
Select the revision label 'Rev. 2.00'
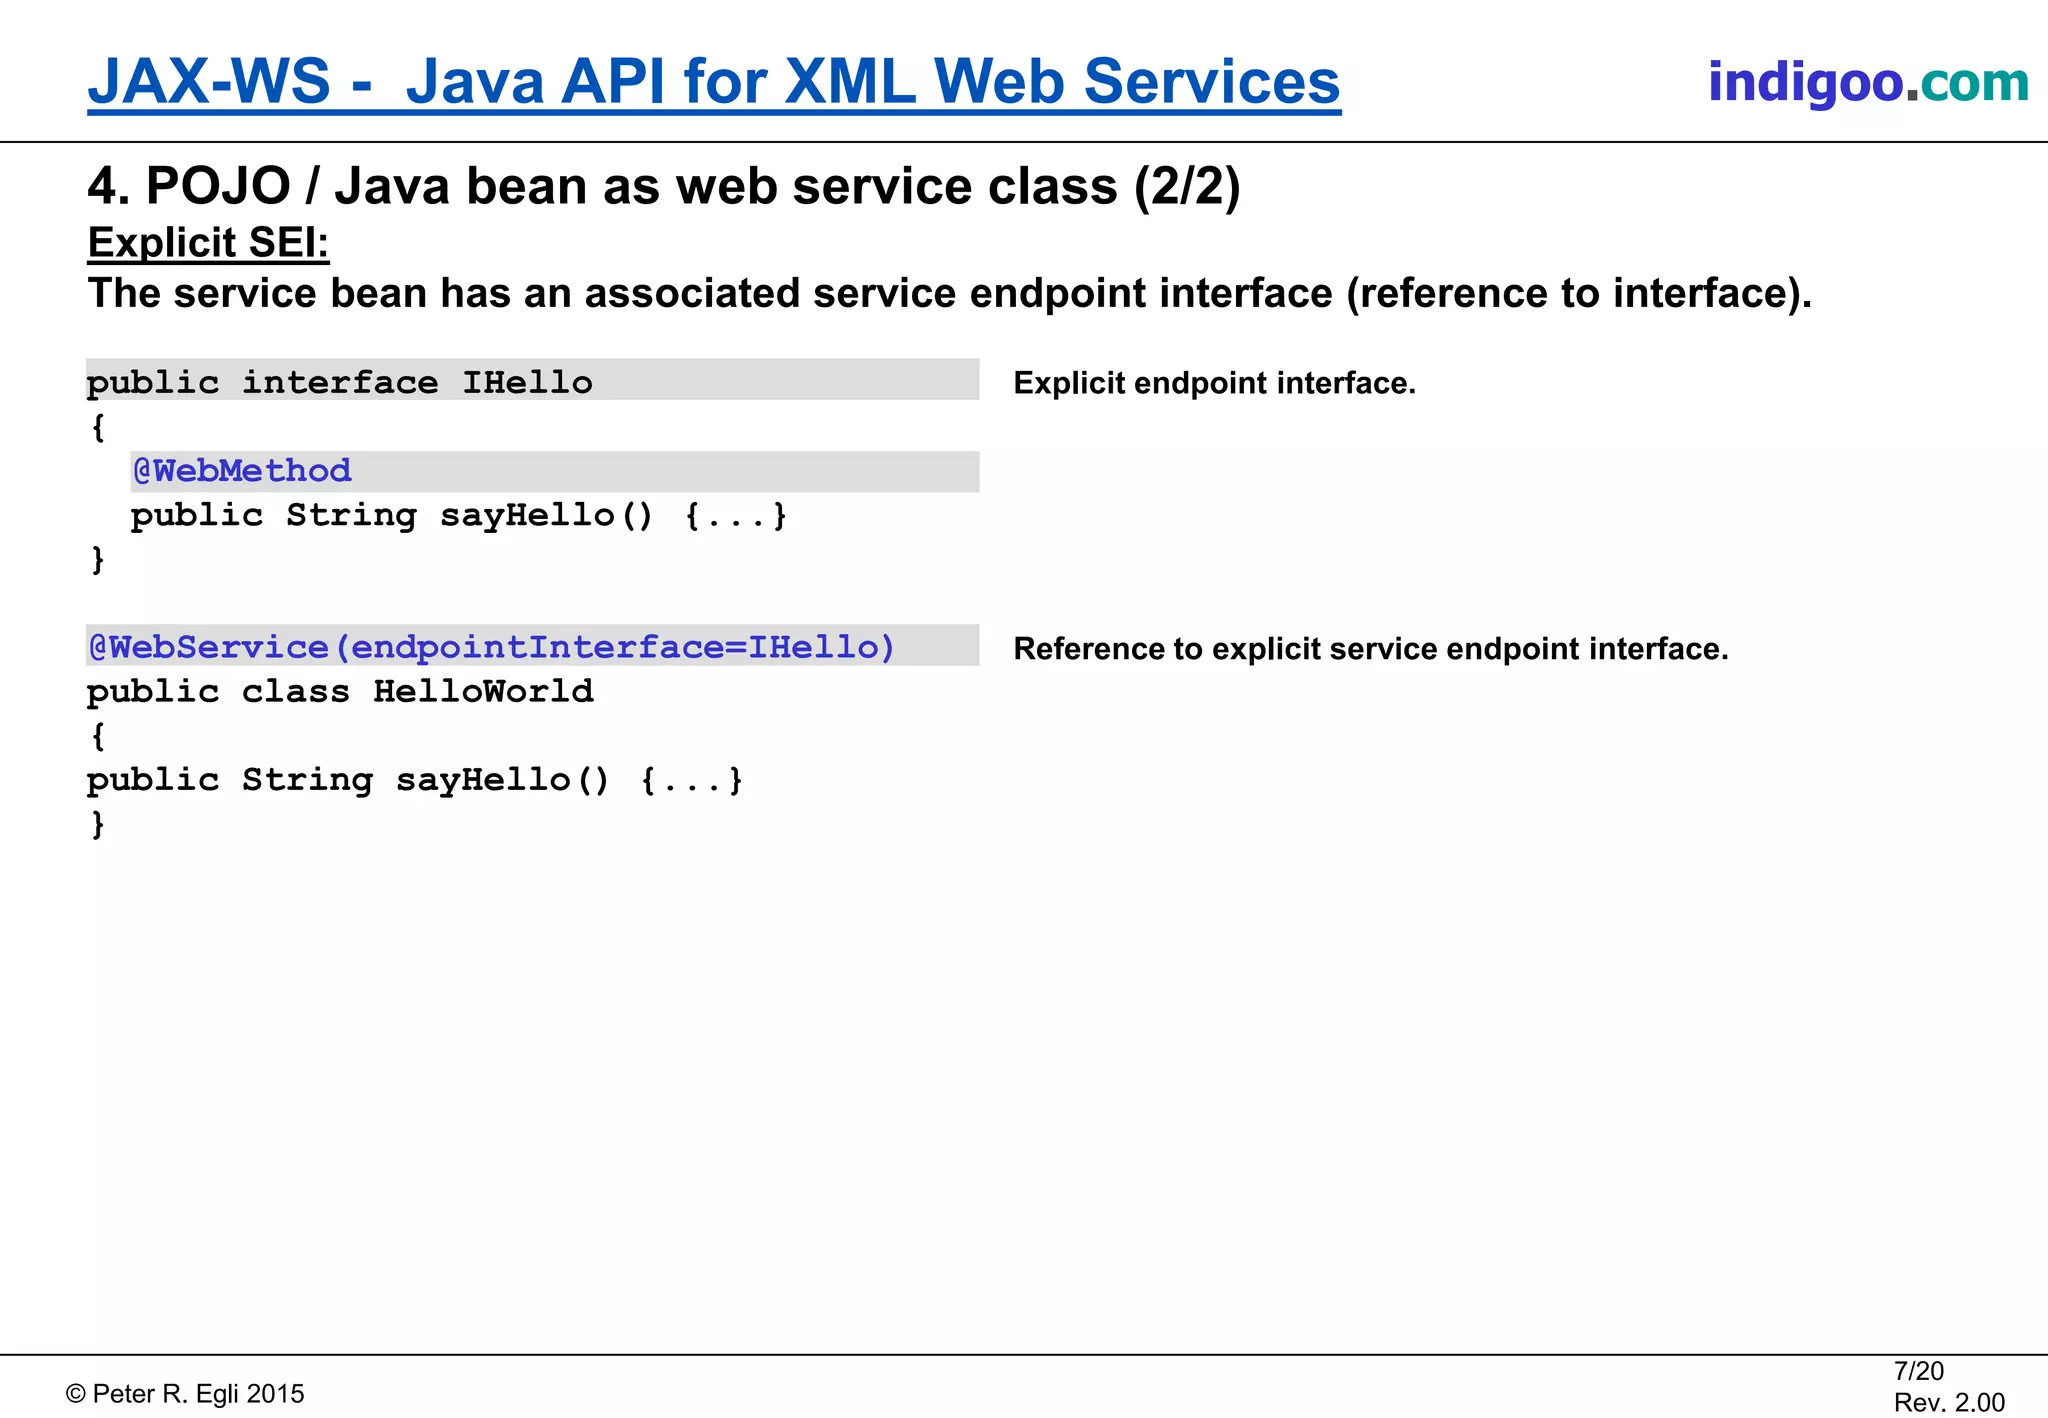coord(1949,1402)
